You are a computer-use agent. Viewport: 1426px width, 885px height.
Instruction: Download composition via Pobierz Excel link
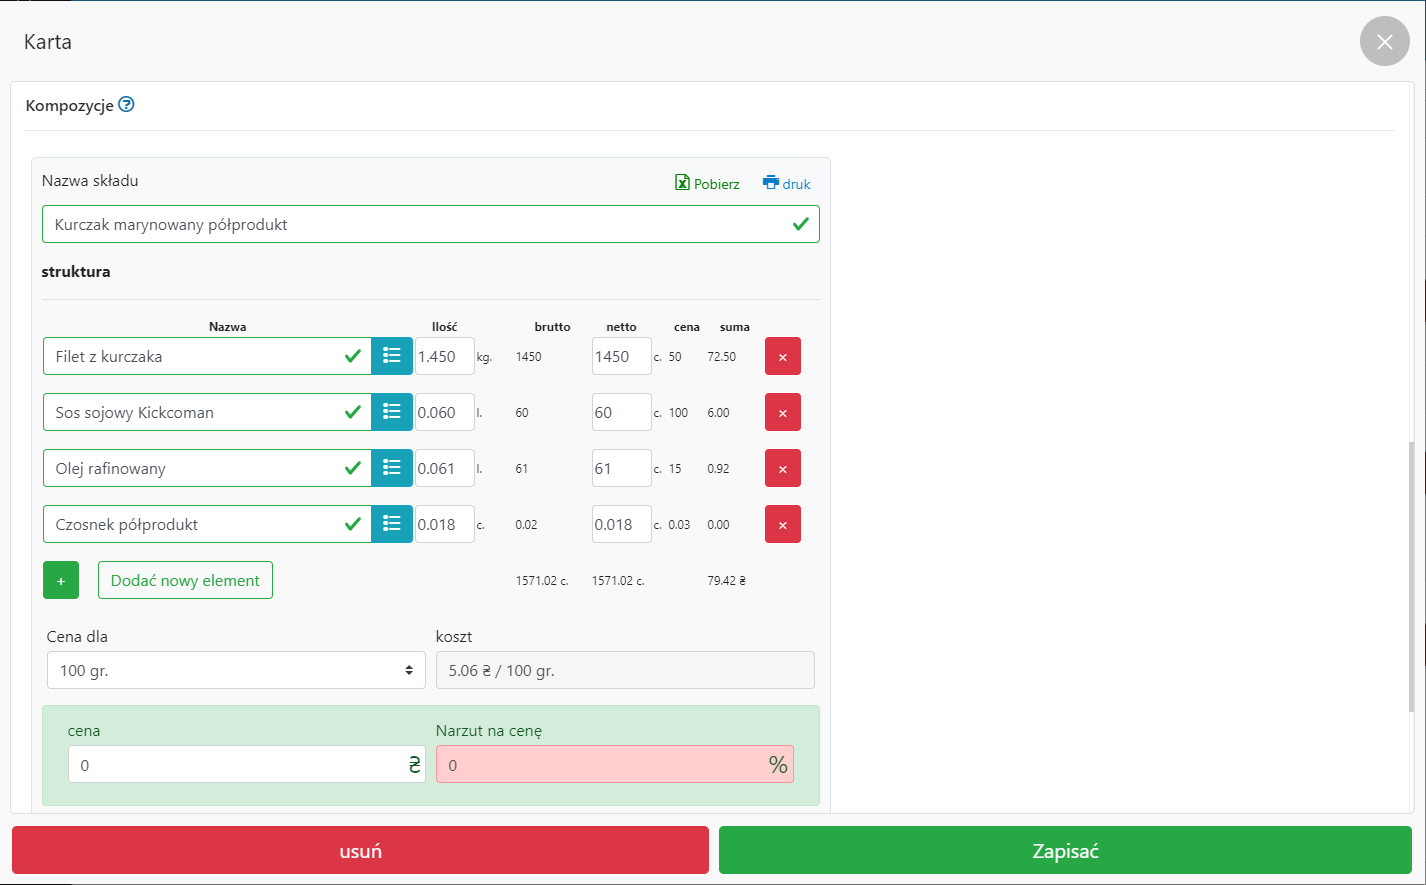click(x=707, y=184)
